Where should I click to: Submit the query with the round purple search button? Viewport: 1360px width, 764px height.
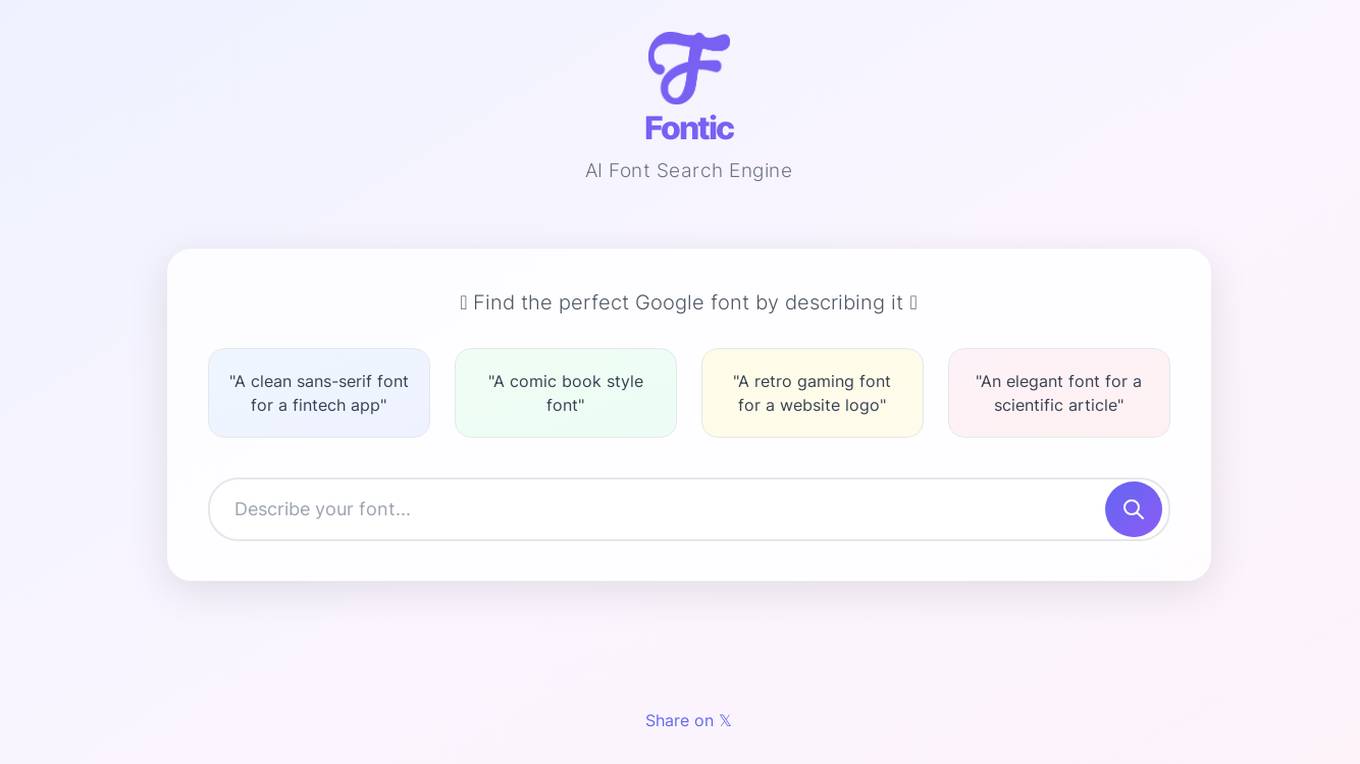pyautogui.click(x=1133, y=509)
